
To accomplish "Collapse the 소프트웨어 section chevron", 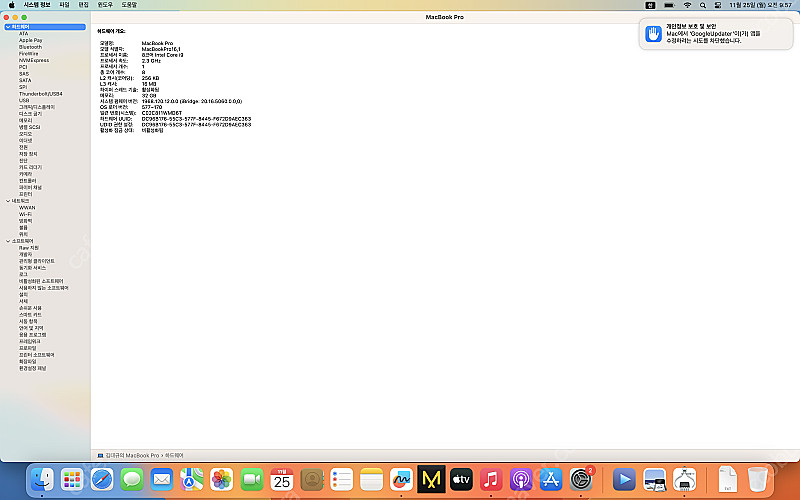I will (8, 241).
